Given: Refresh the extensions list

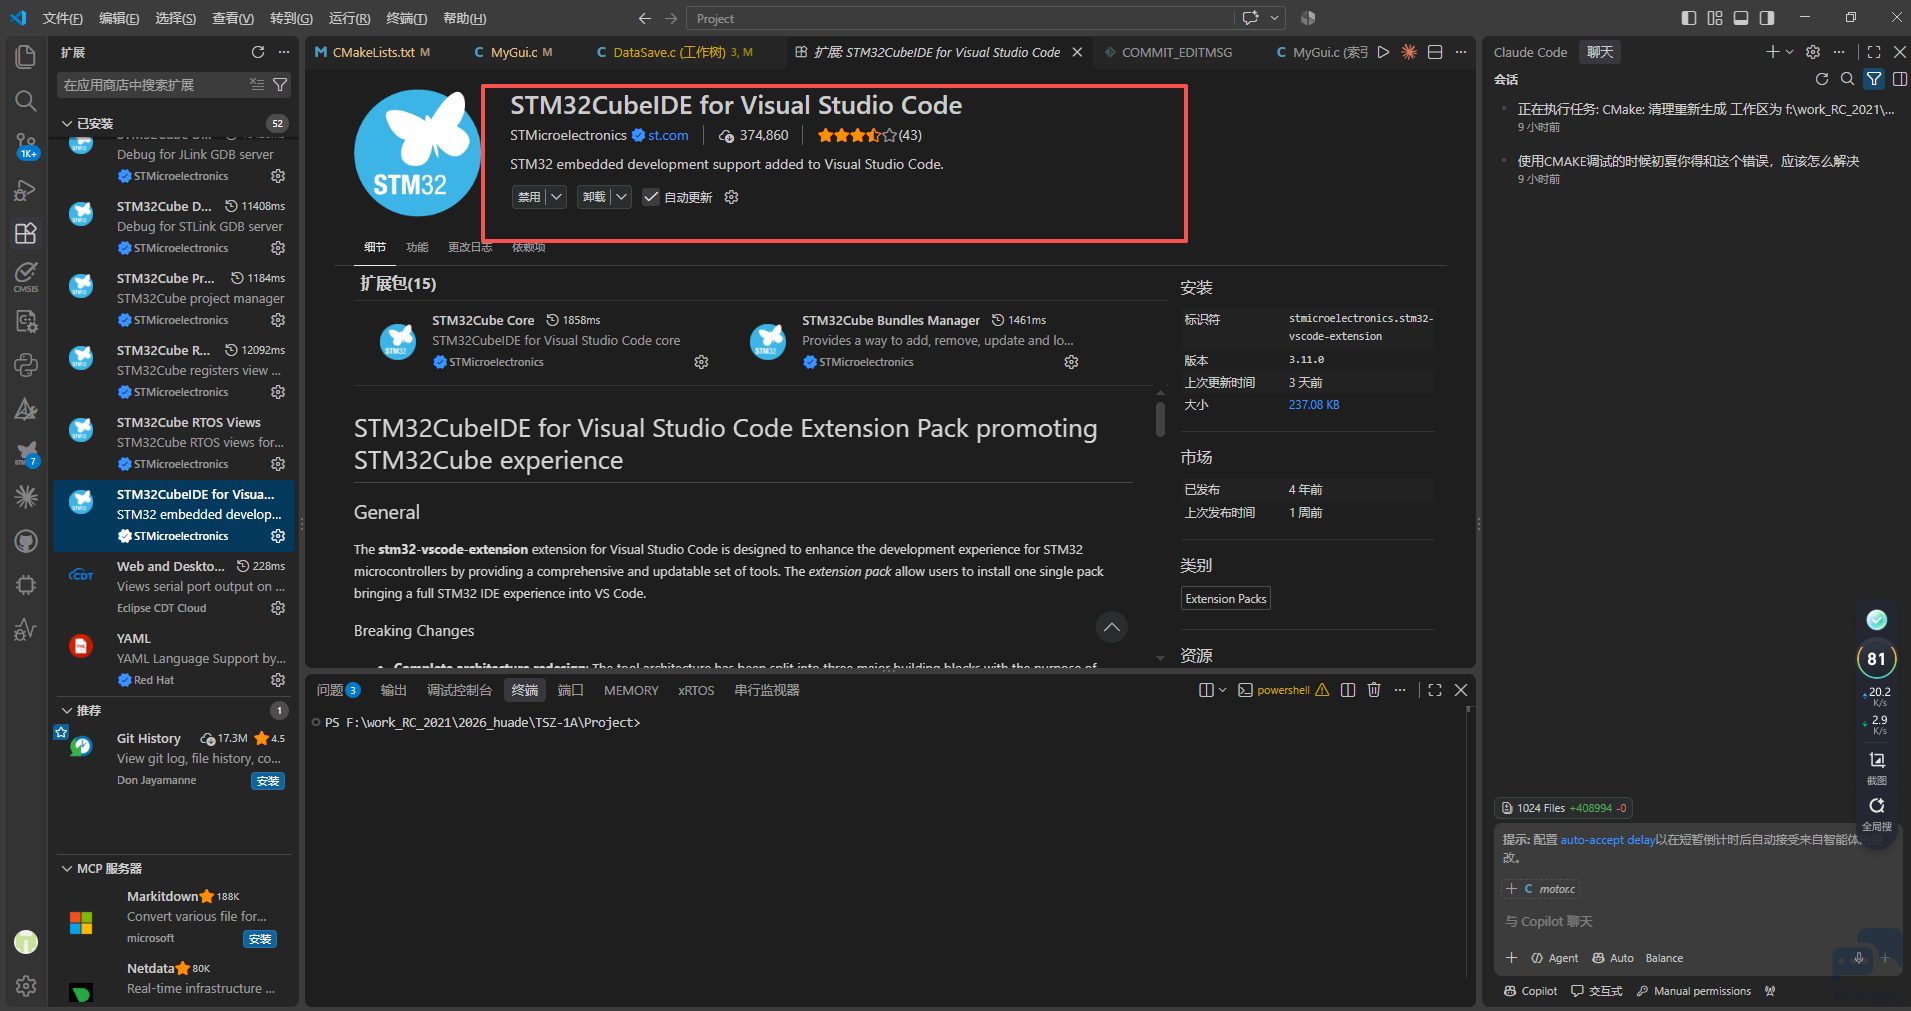Looking at the screenshot, I should pos(258,52).
